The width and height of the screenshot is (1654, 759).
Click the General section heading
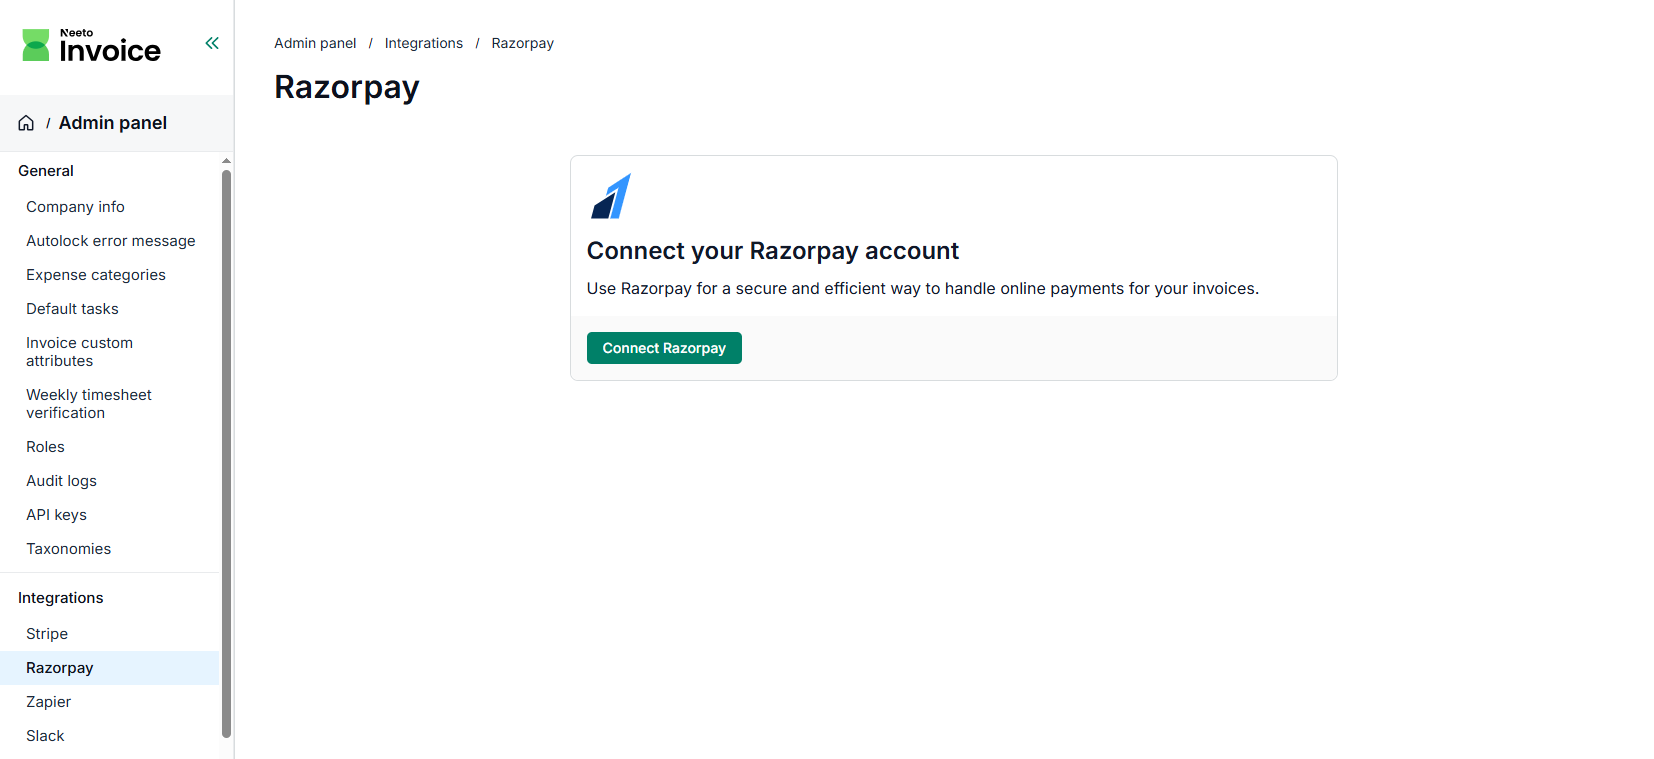(x=46, y=171)
